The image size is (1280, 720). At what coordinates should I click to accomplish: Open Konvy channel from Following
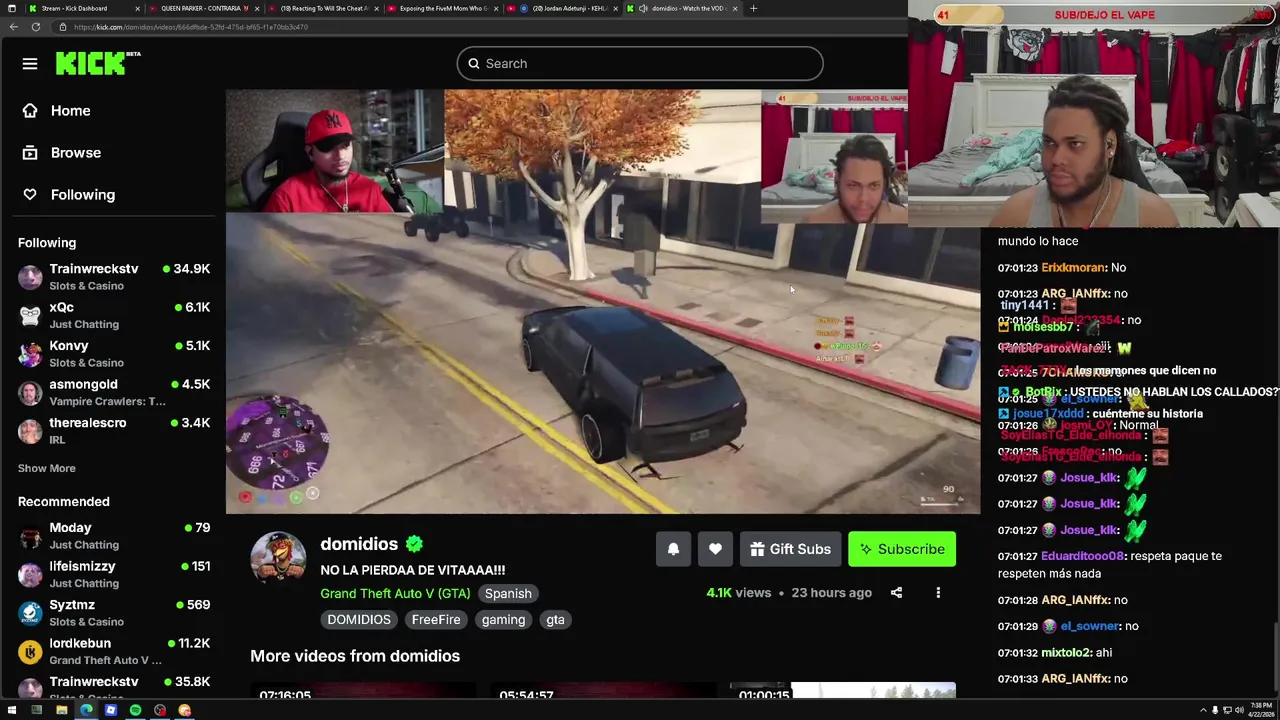(x=113, y=353)
